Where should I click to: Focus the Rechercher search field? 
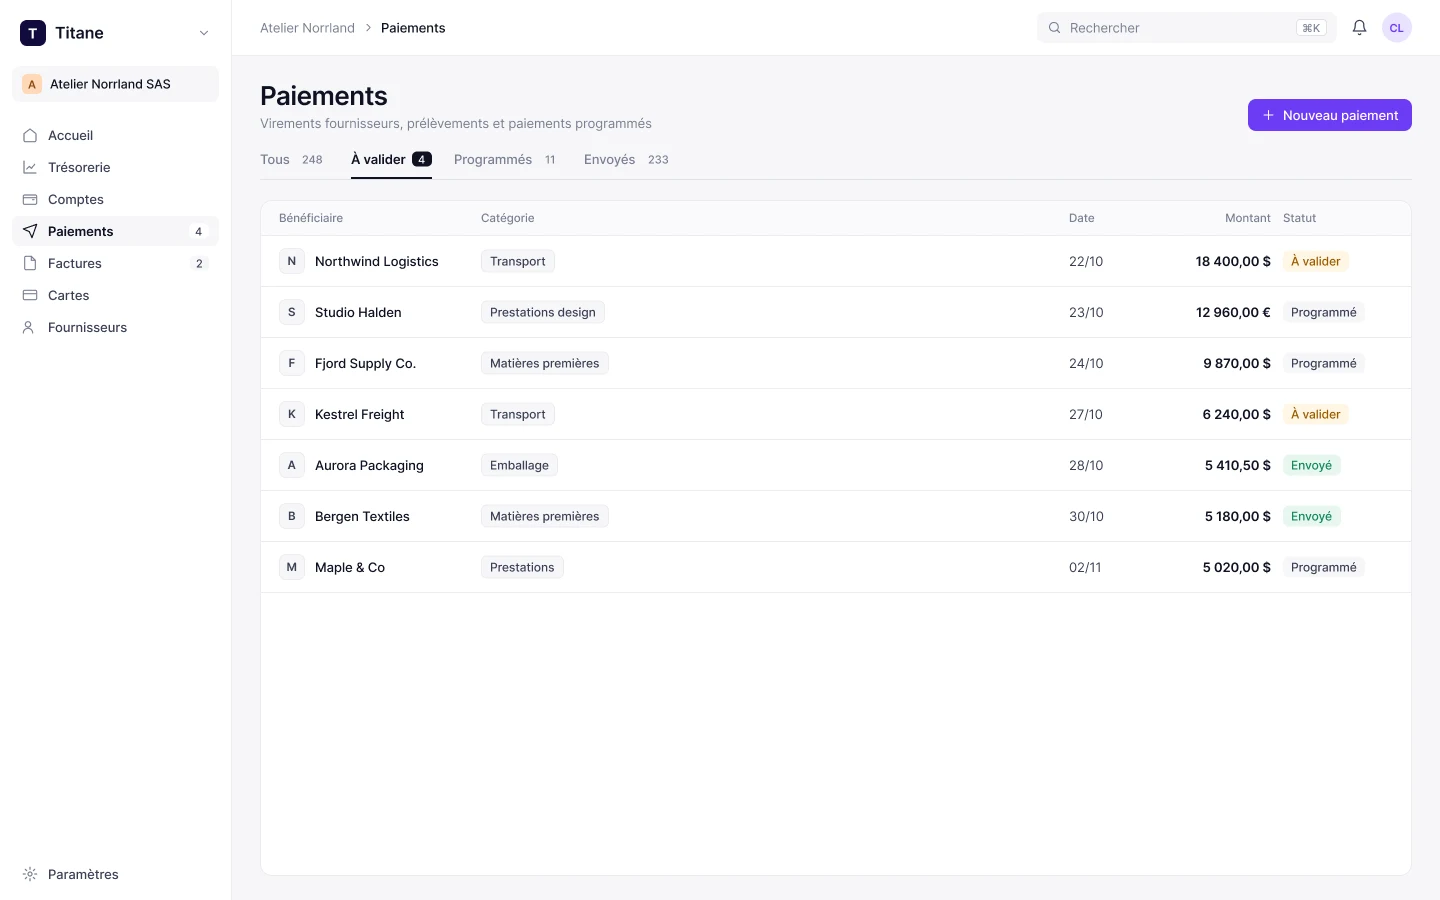tap(1187, 28)
